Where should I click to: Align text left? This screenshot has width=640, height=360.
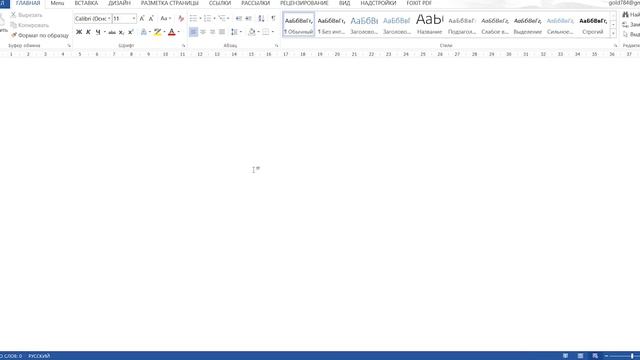tap(193, 32)
